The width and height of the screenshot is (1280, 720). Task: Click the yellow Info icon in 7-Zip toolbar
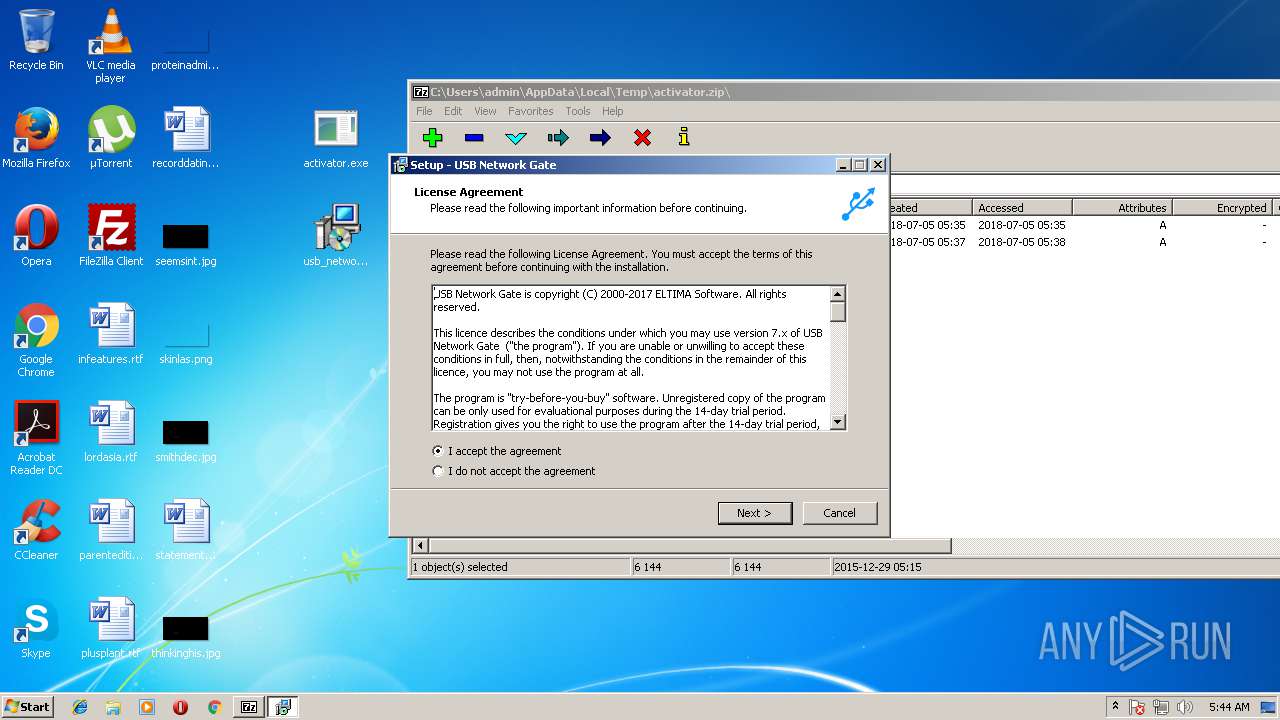(x=684, y=137)
